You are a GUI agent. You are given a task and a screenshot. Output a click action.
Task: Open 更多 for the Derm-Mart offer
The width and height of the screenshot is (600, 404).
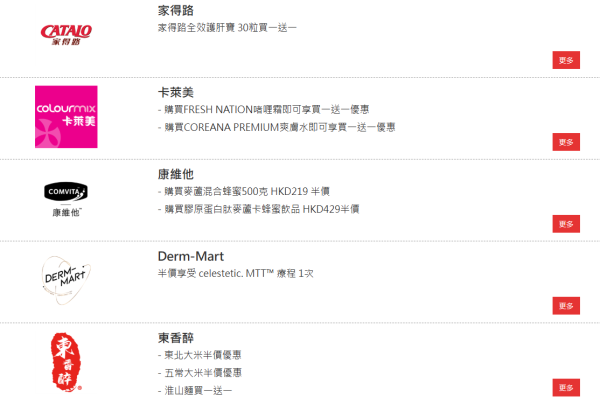(x=566, y=306)
